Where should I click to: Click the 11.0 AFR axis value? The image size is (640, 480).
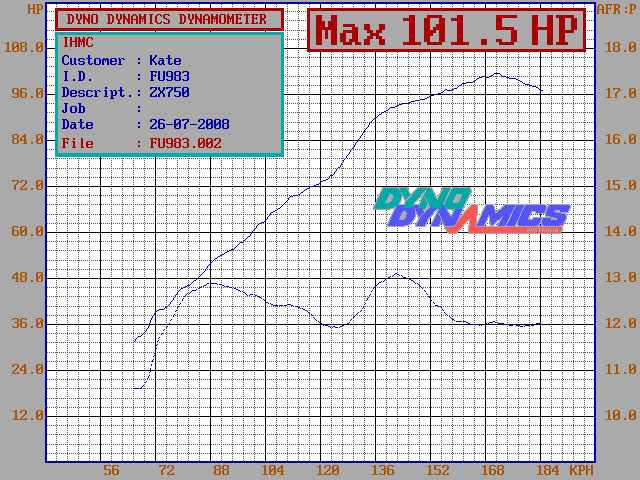[x=620, y=370]
